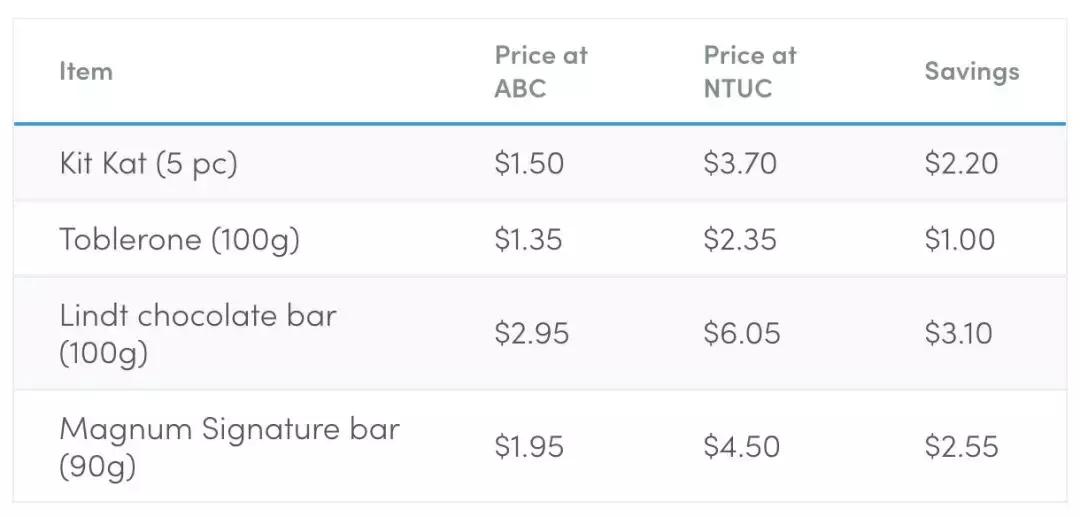The height and width of the screenshot is (517, 1080).
Task: Click Lindt NTUC price $6.05
Action: click(741, 333)
